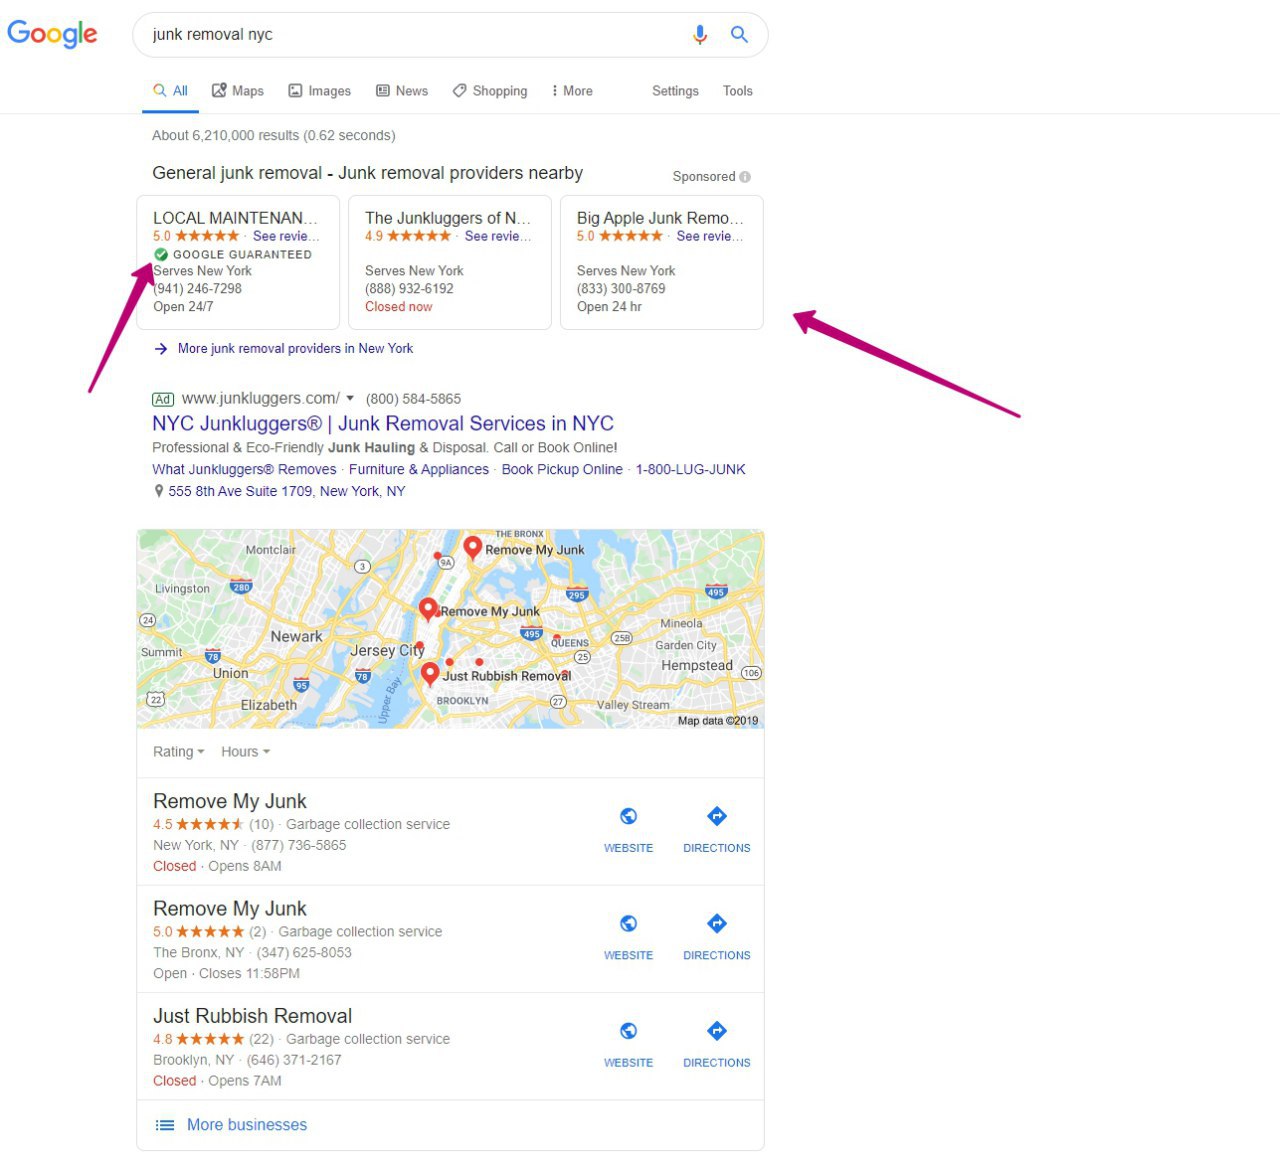The image size is (1280, 1168).
Task: Open the More search categories menu
Action: pos(572,91)
